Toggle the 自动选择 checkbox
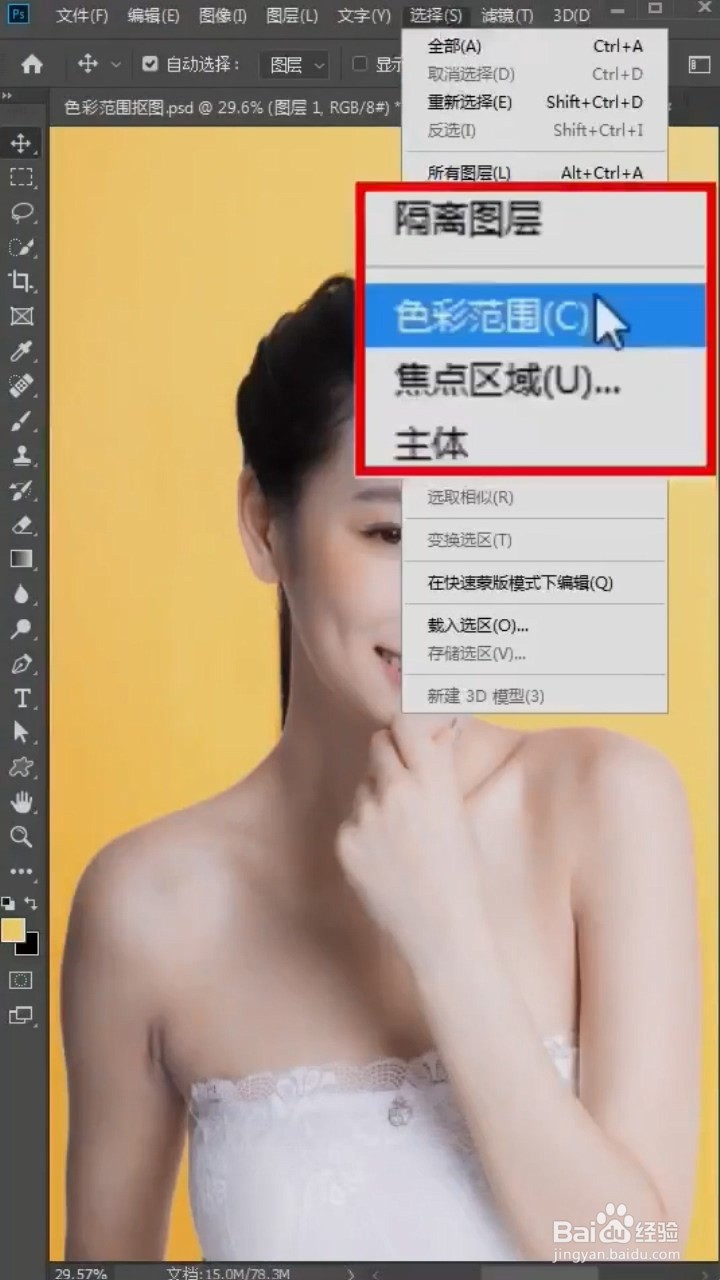720x1280 pixels. point(150,64)
